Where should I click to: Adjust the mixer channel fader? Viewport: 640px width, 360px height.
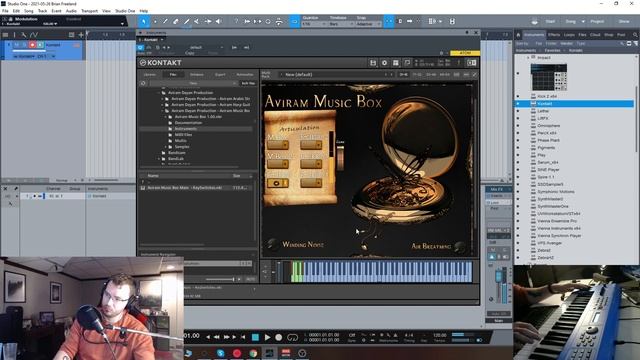click(498, 277)
